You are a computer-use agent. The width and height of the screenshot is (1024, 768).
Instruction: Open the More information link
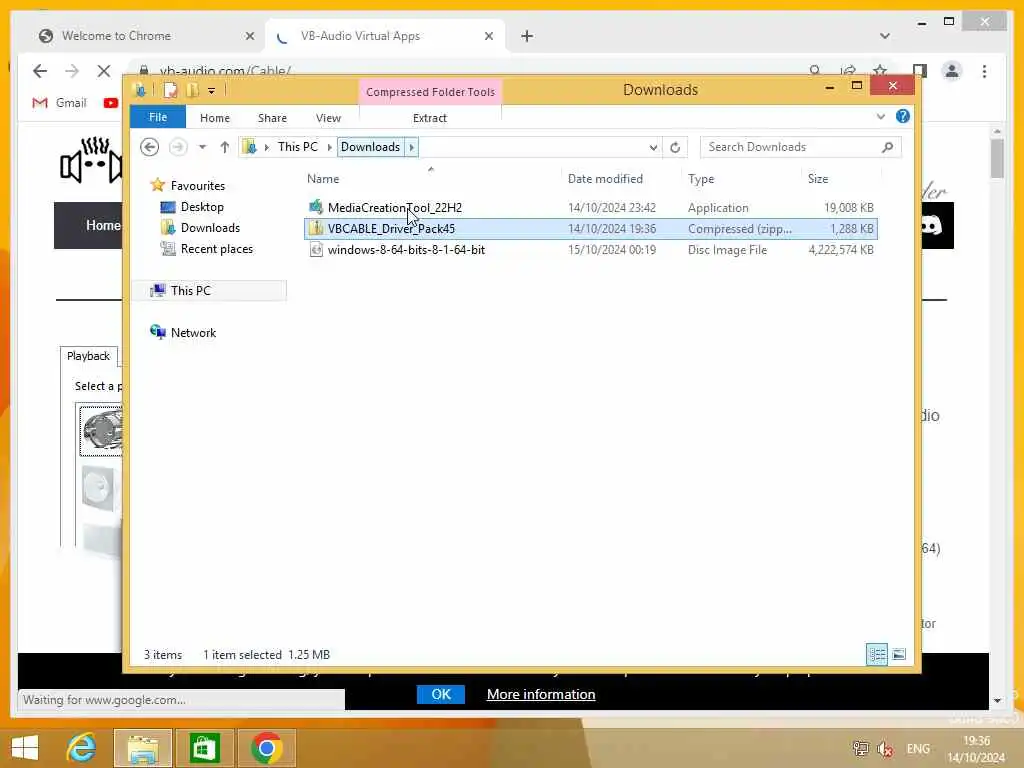pyautogui.click(x=541, y=694)
